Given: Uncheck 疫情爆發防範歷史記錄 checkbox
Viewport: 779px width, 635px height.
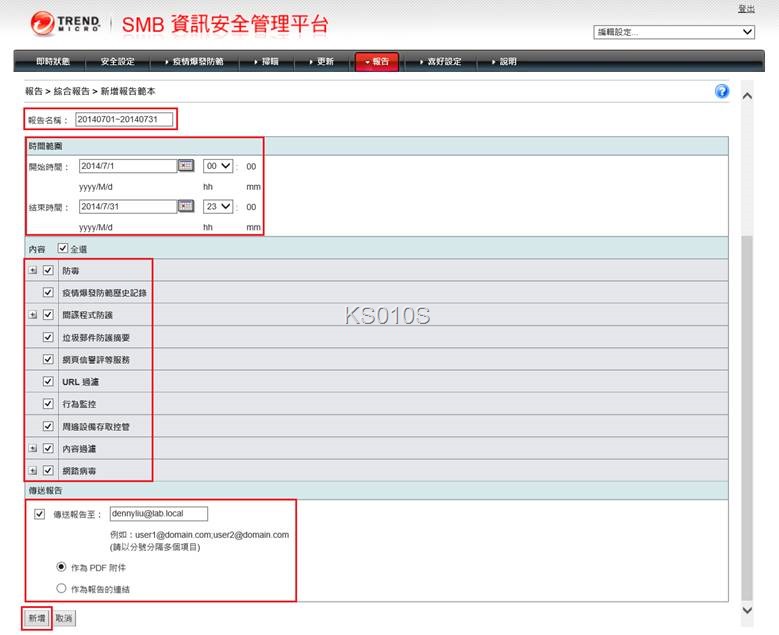Looking at the screenshot, I should tap(48, 292).
